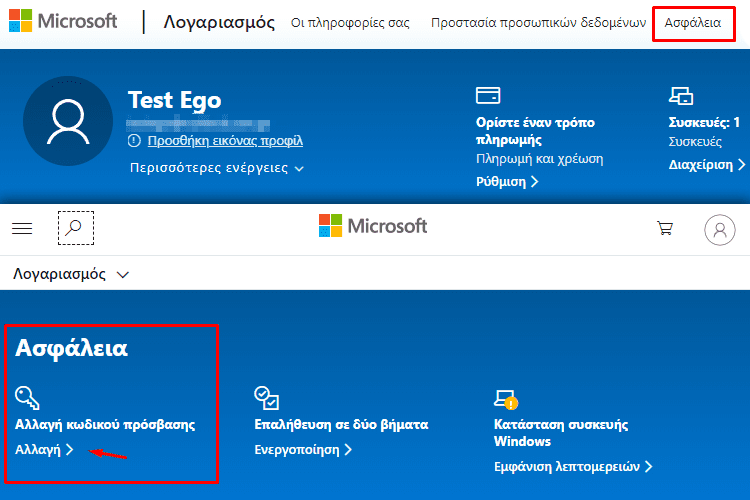Click the Windows device status icon
Screen dimensions: 750x500
pyautogui.click(x=506, y=400)
